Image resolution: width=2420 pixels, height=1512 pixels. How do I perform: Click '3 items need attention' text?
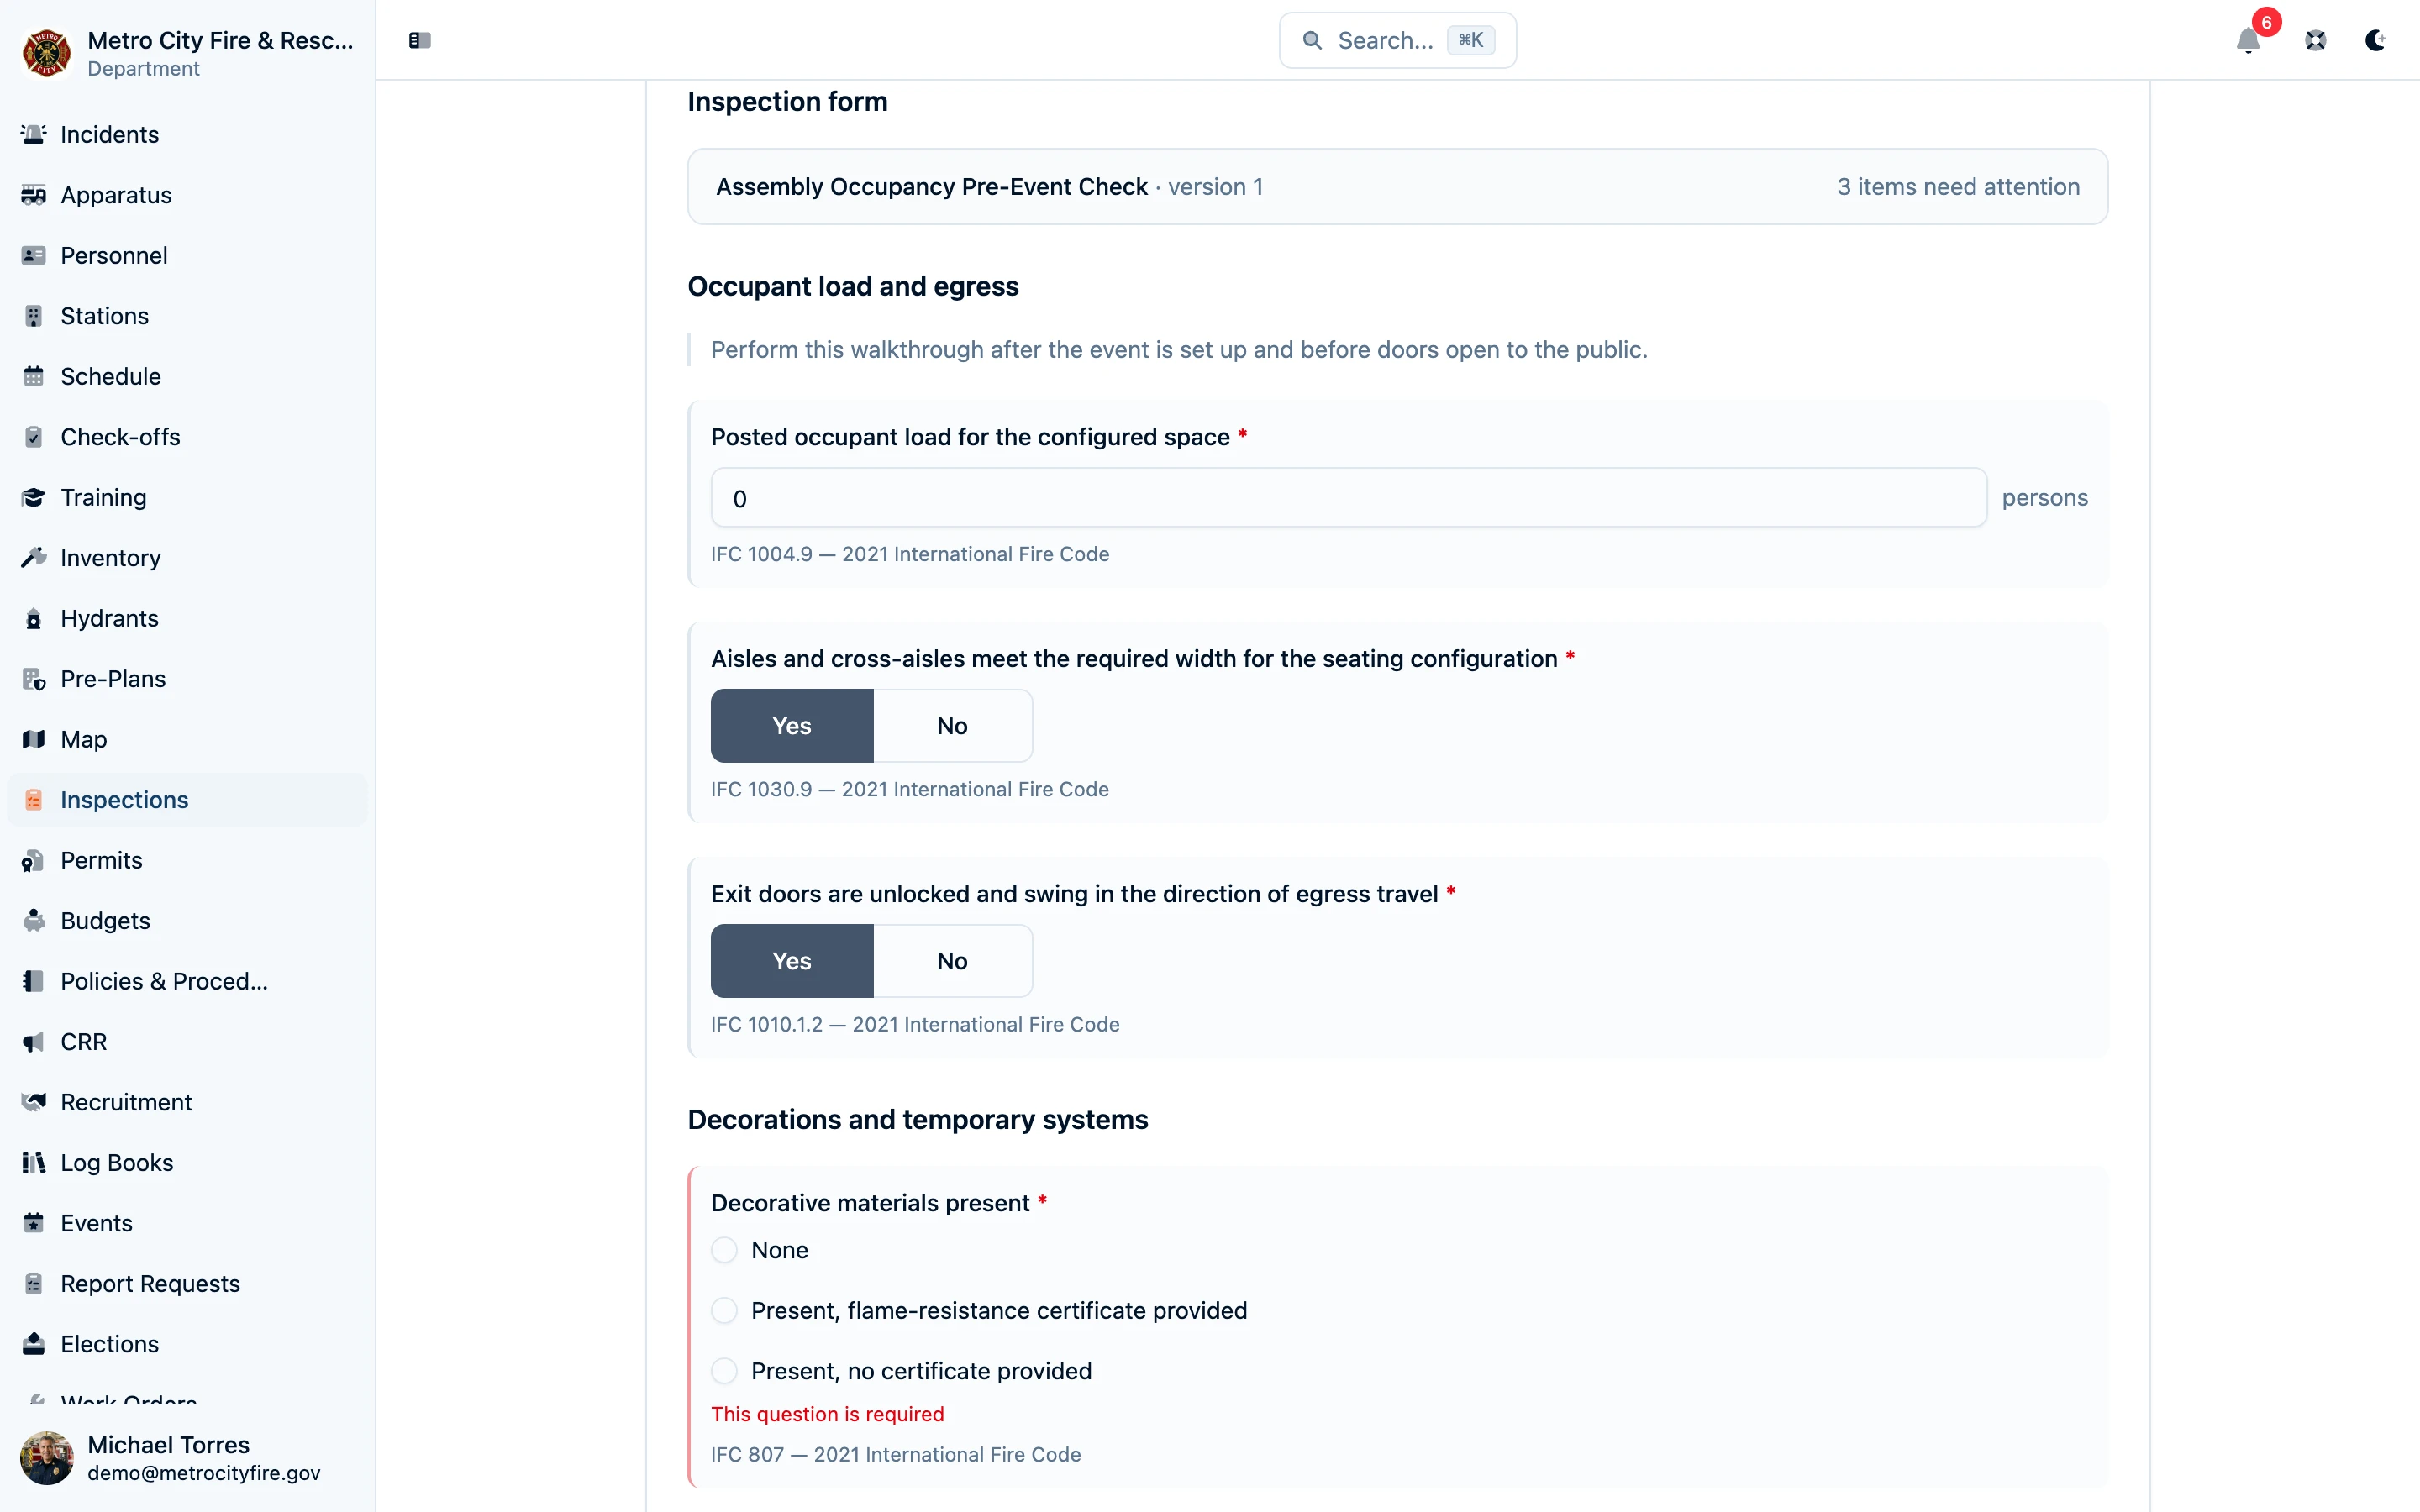coord(1958,187)
